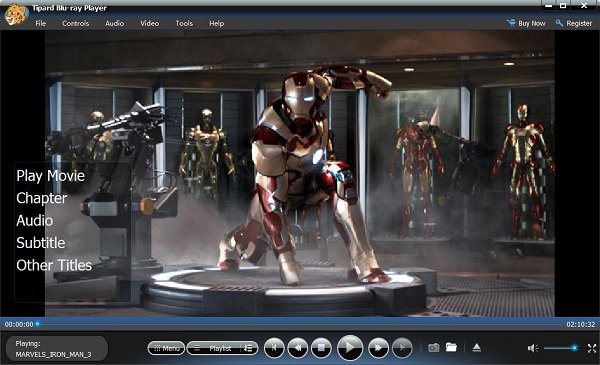Rewind using the fast backward button
Image resolution: width=600 pixels, height=365 pixels.
[297, 348]
